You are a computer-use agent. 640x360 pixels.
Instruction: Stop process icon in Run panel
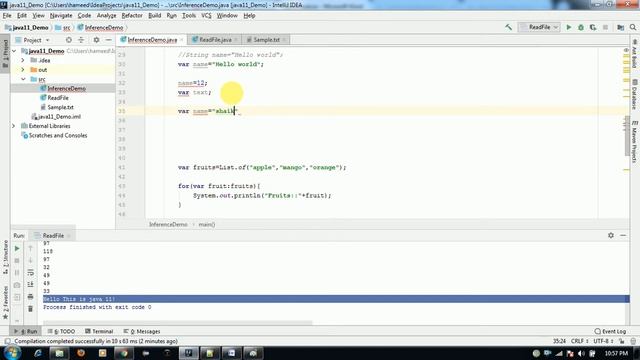[17, 260]
